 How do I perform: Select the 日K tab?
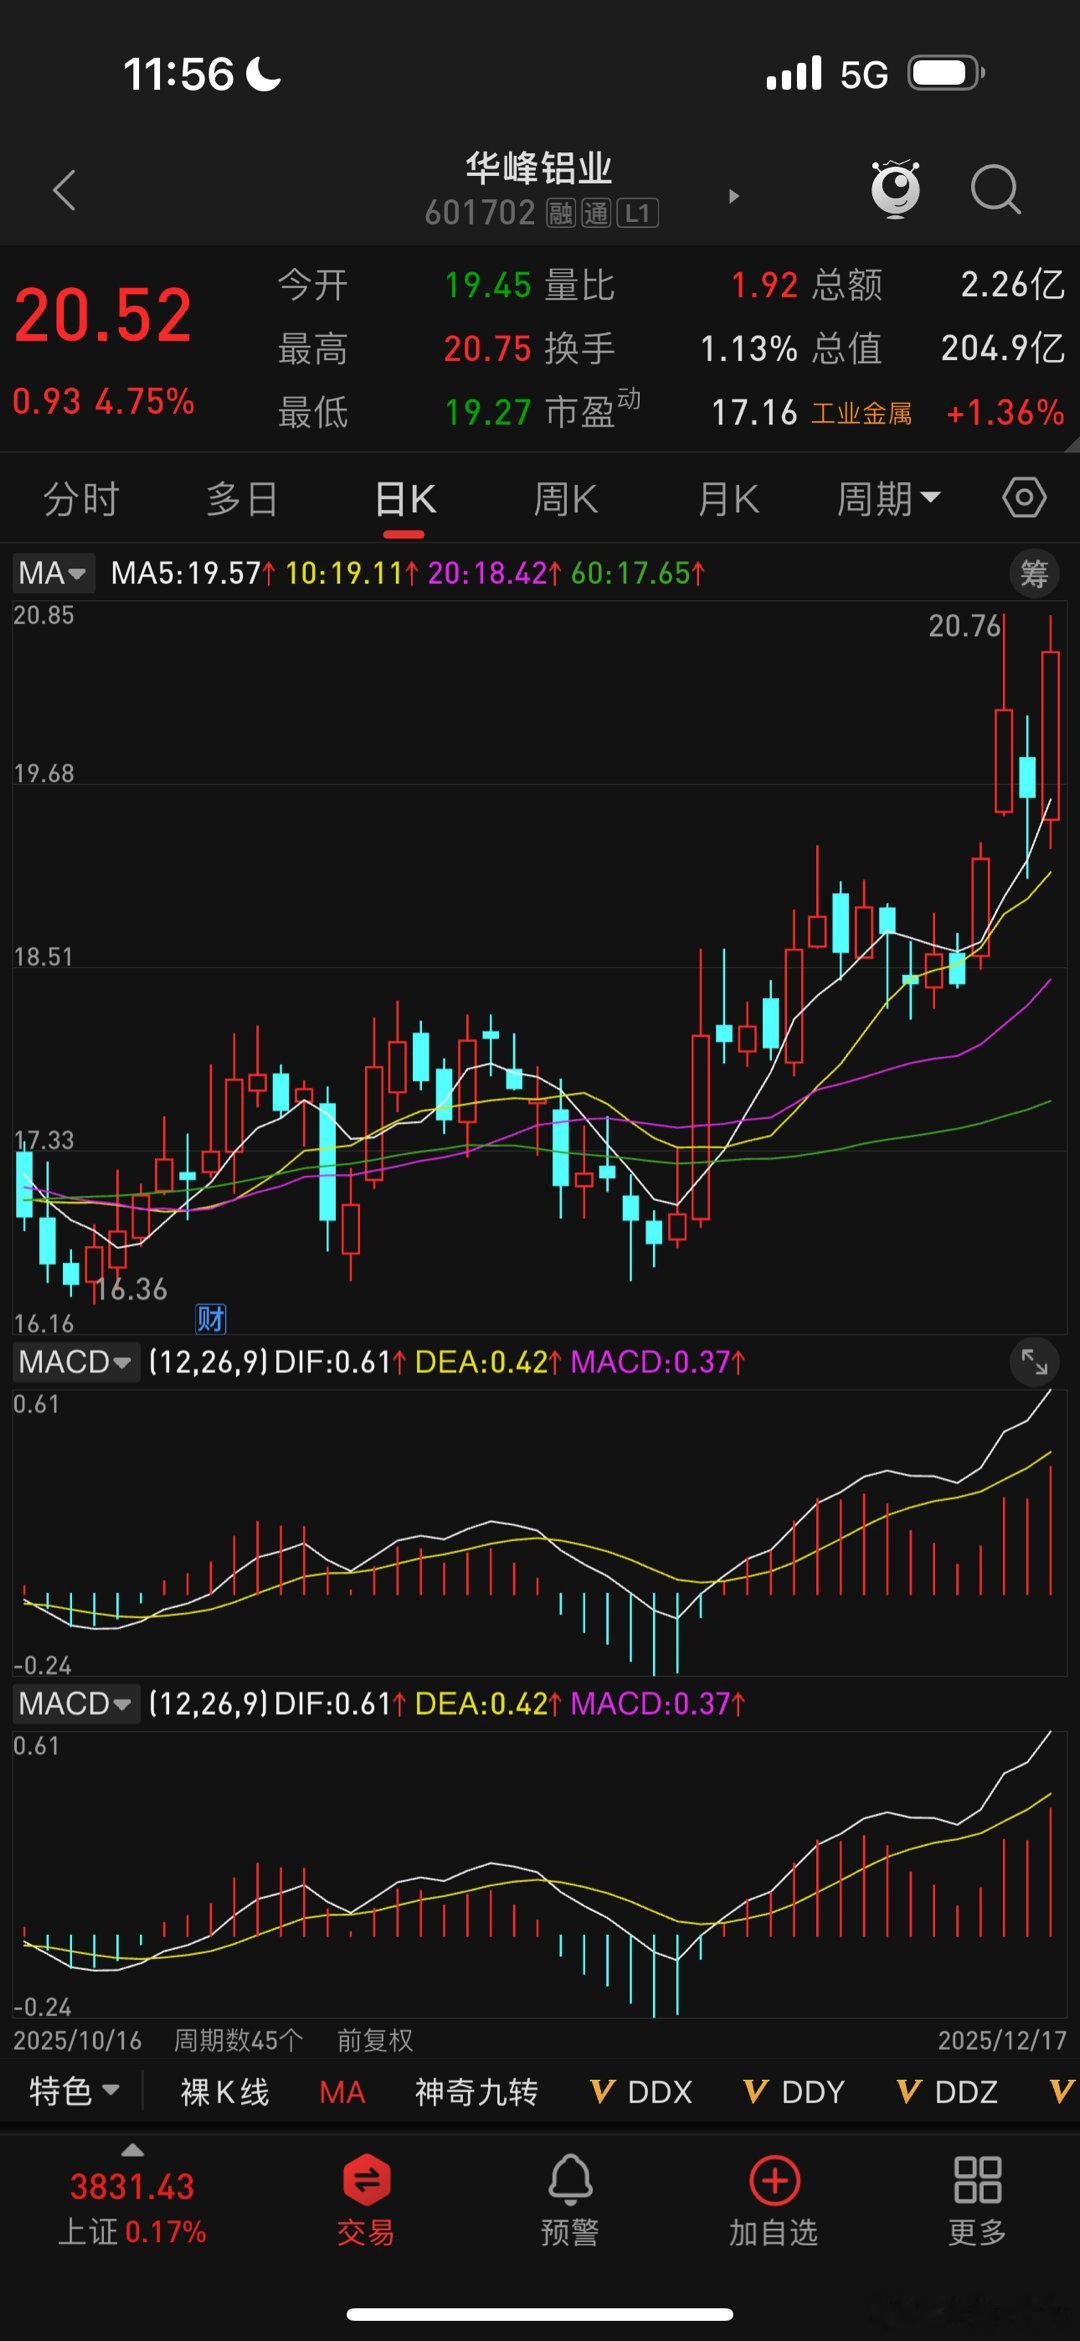pos(405,498)
